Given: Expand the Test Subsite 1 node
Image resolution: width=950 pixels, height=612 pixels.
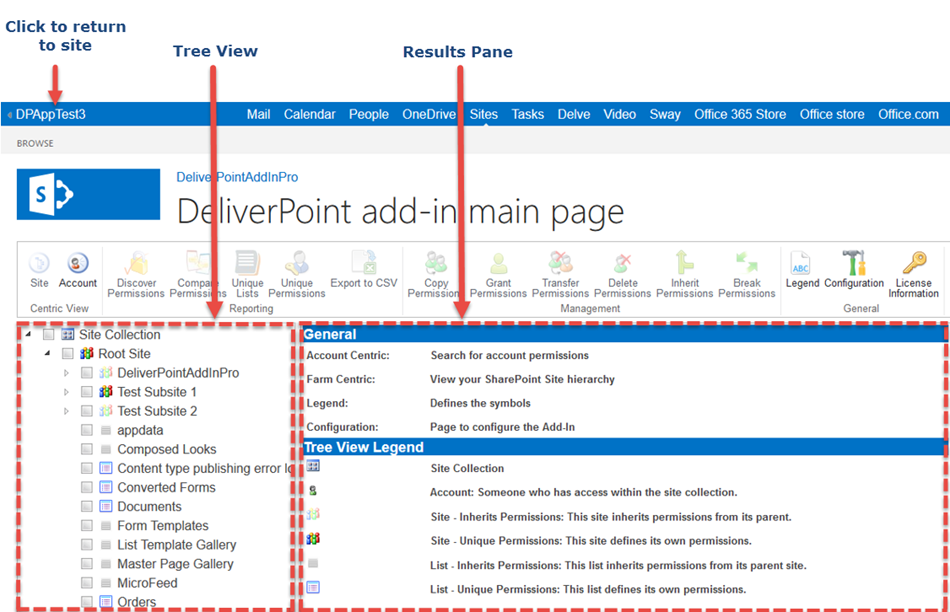Looking at the screenshot, I should pyautogui.click(x=67, y=392).
